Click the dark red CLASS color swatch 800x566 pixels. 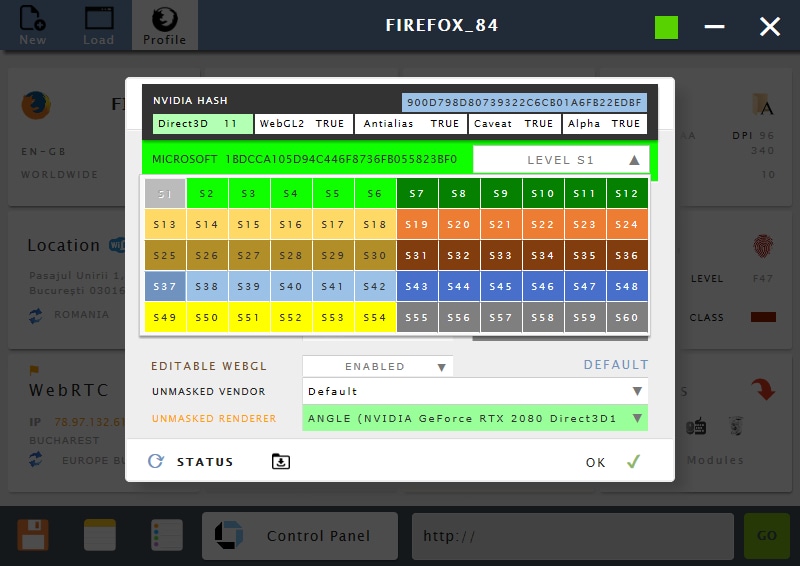pyautogui.click(x=763, y=317)
